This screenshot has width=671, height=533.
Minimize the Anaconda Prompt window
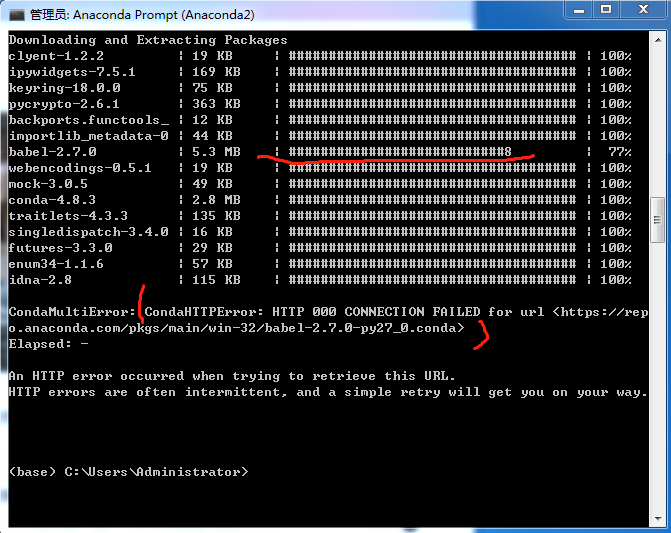[577, 11]
